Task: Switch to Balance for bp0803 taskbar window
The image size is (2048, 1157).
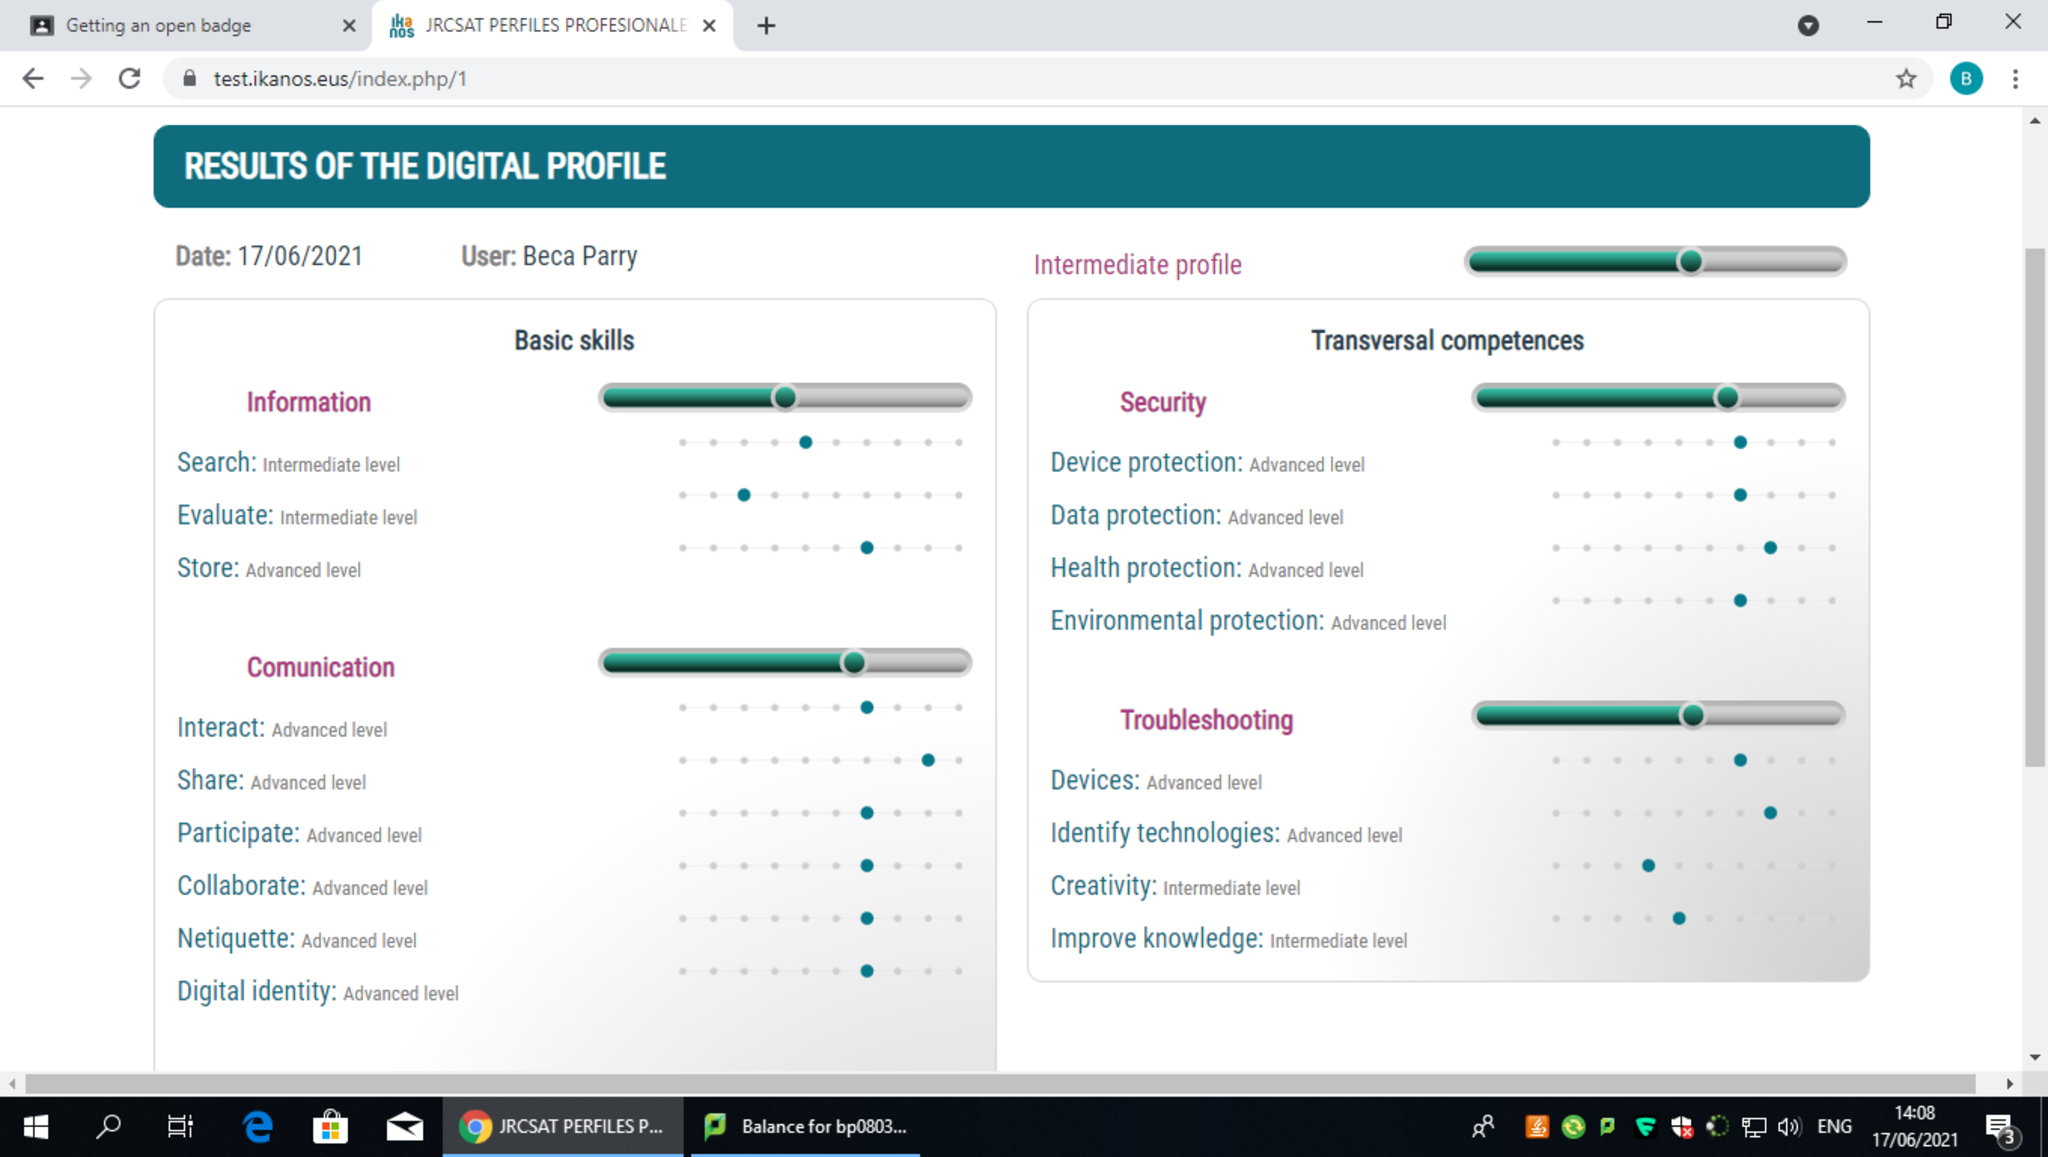Action: pos(806,1126)
